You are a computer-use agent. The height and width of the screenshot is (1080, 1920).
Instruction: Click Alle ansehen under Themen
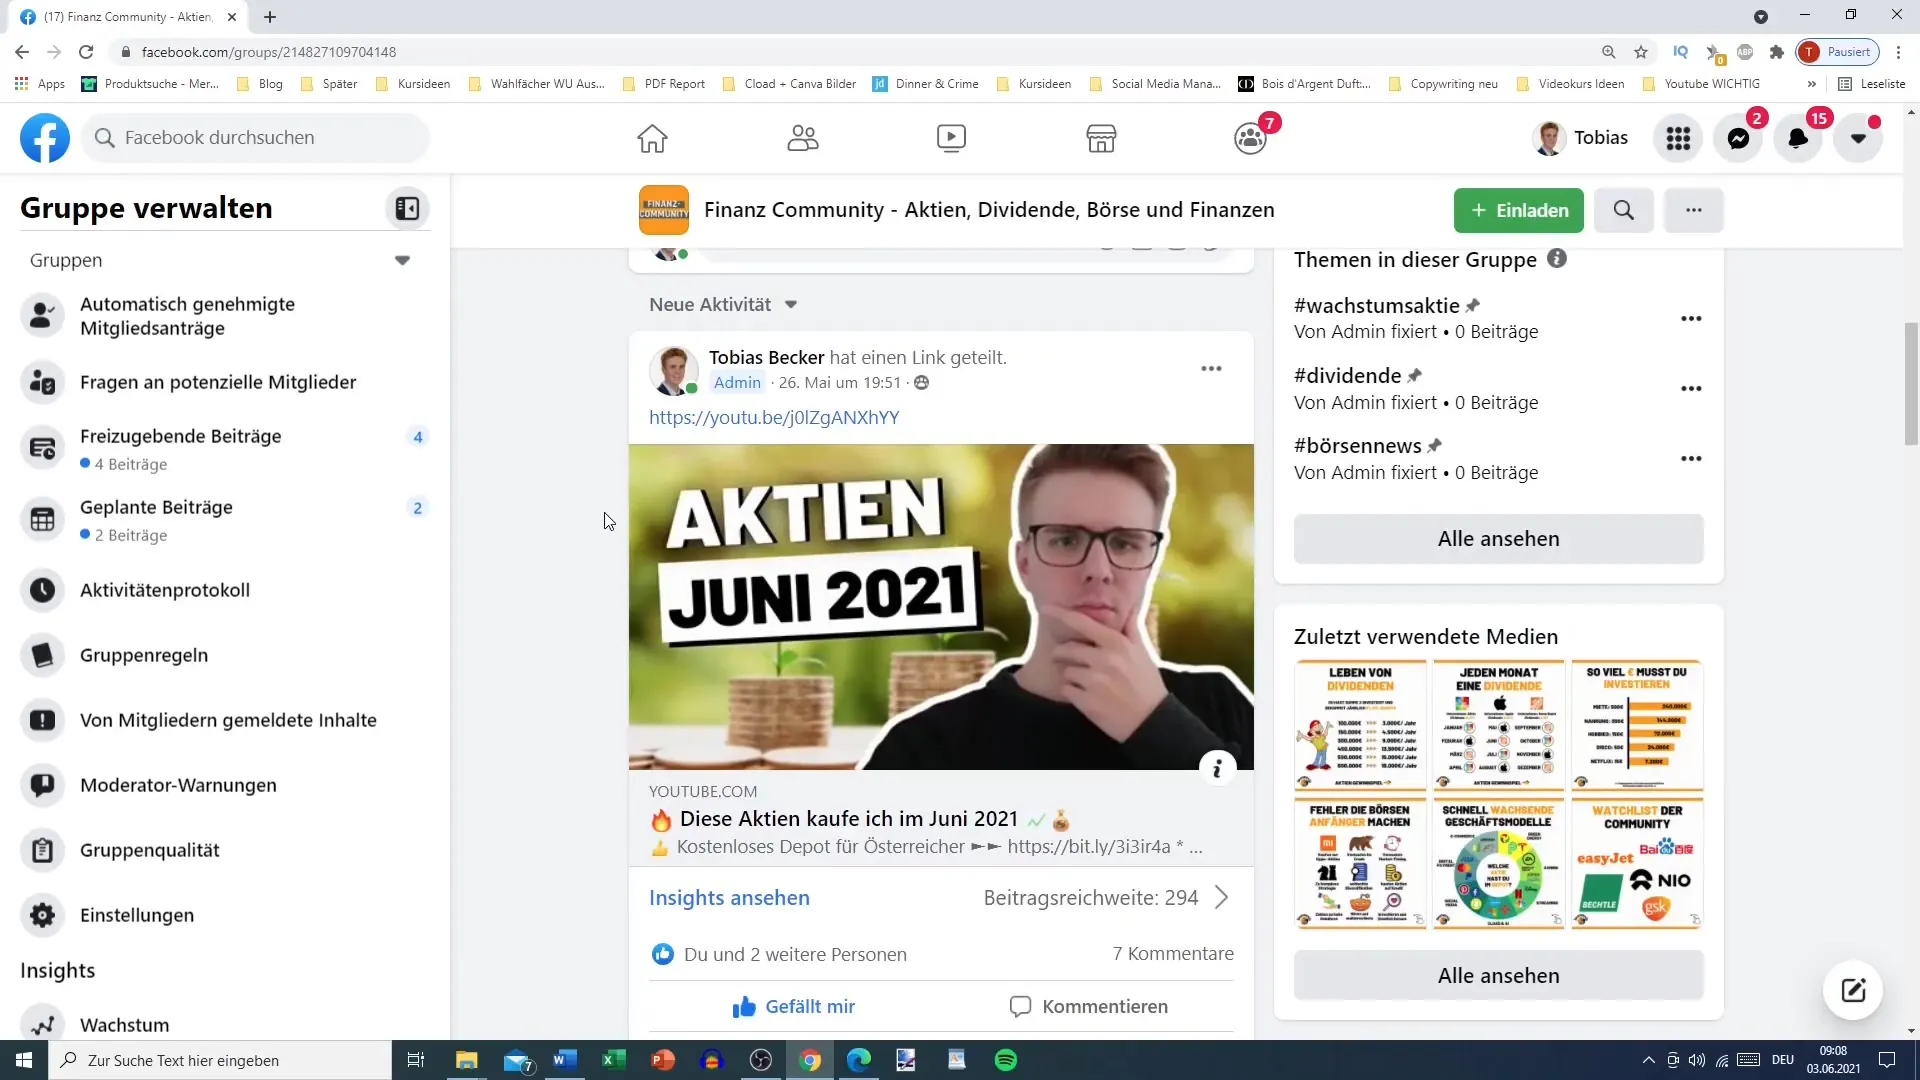pyautogui.click(x=1498, y=539)
